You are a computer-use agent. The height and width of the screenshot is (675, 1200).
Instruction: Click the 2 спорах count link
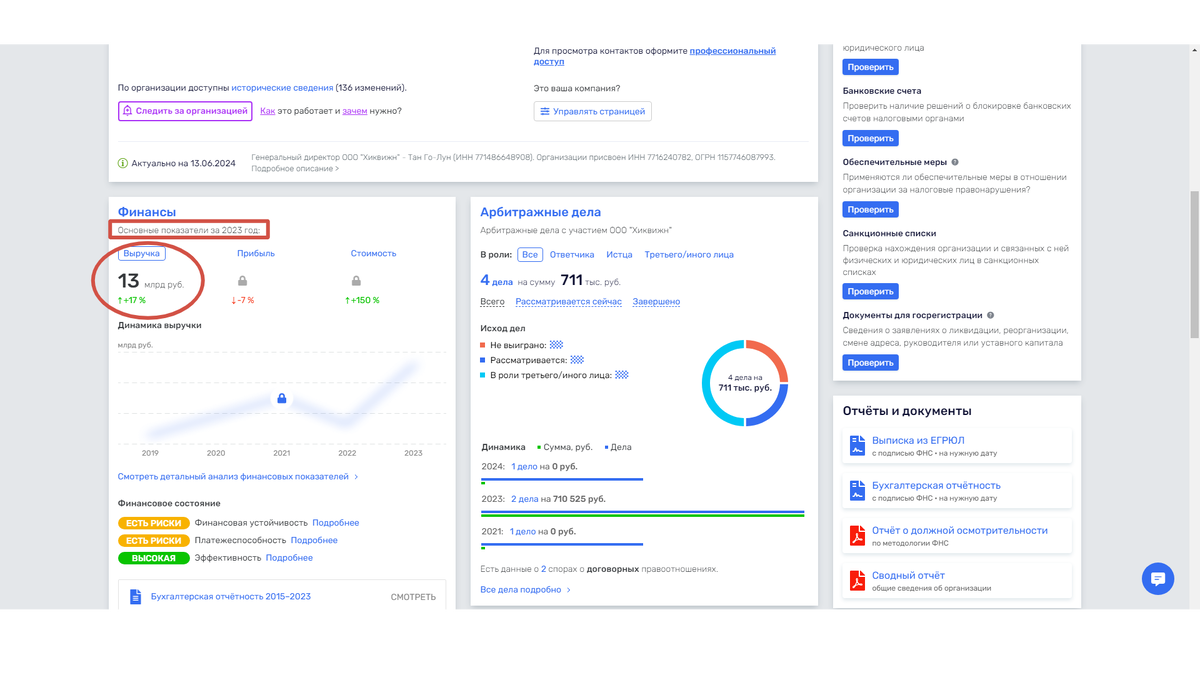pos(544,569)
